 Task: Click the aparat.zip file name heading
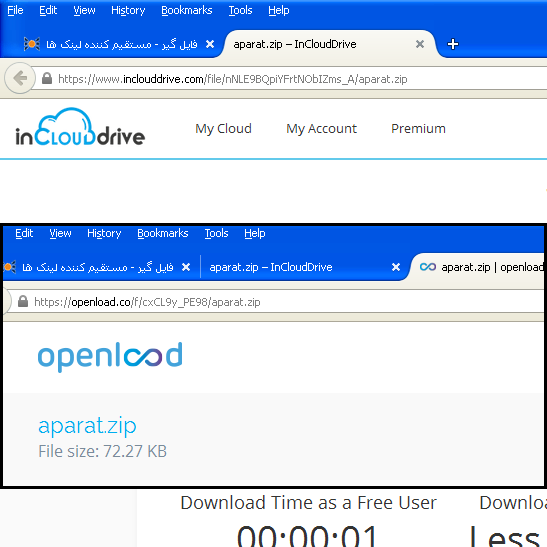(87, 426)
